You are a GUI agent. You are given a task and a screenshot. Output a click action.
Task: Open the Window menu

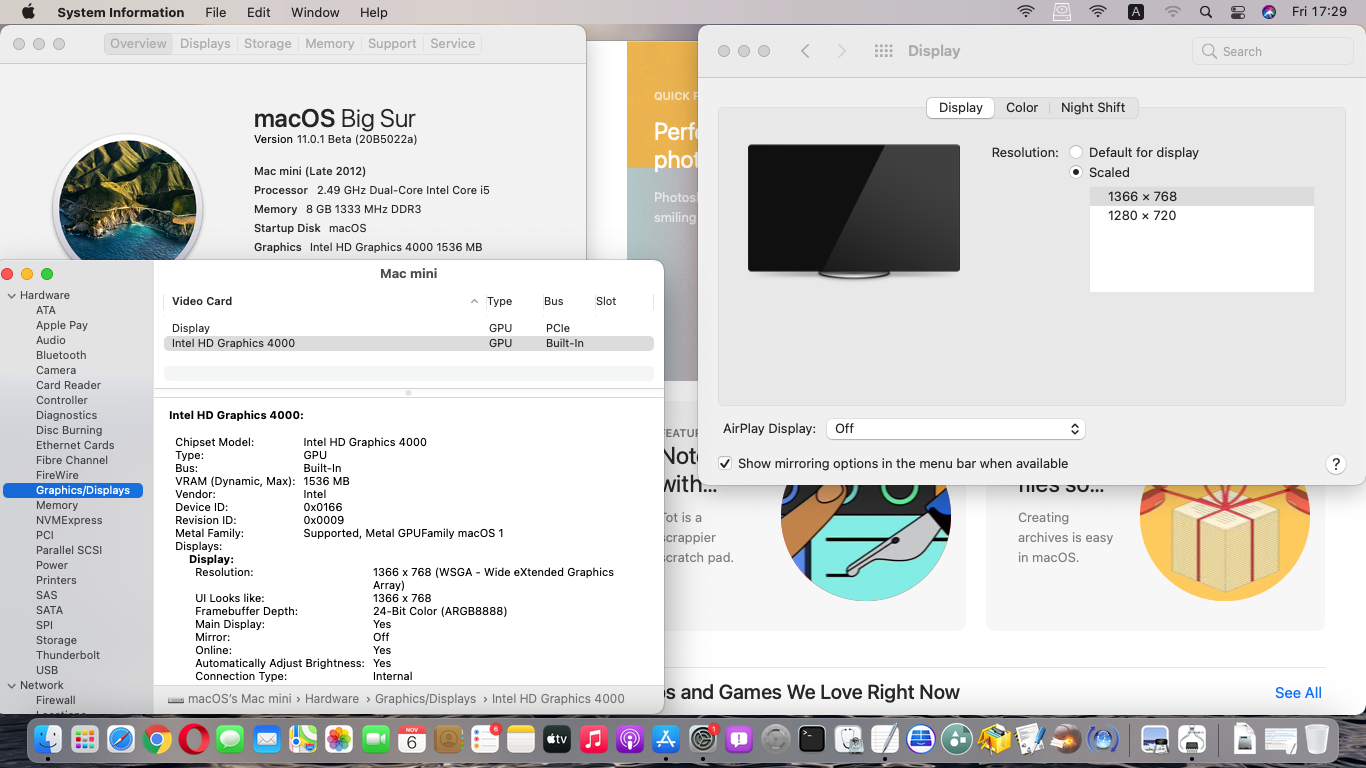[315, 12]
